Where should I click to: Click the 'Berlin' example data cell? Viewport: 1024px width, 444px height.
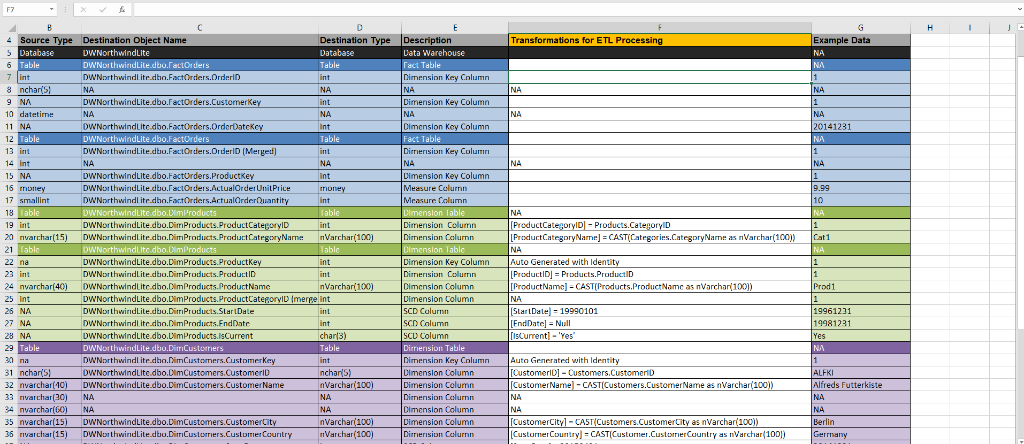861,422
